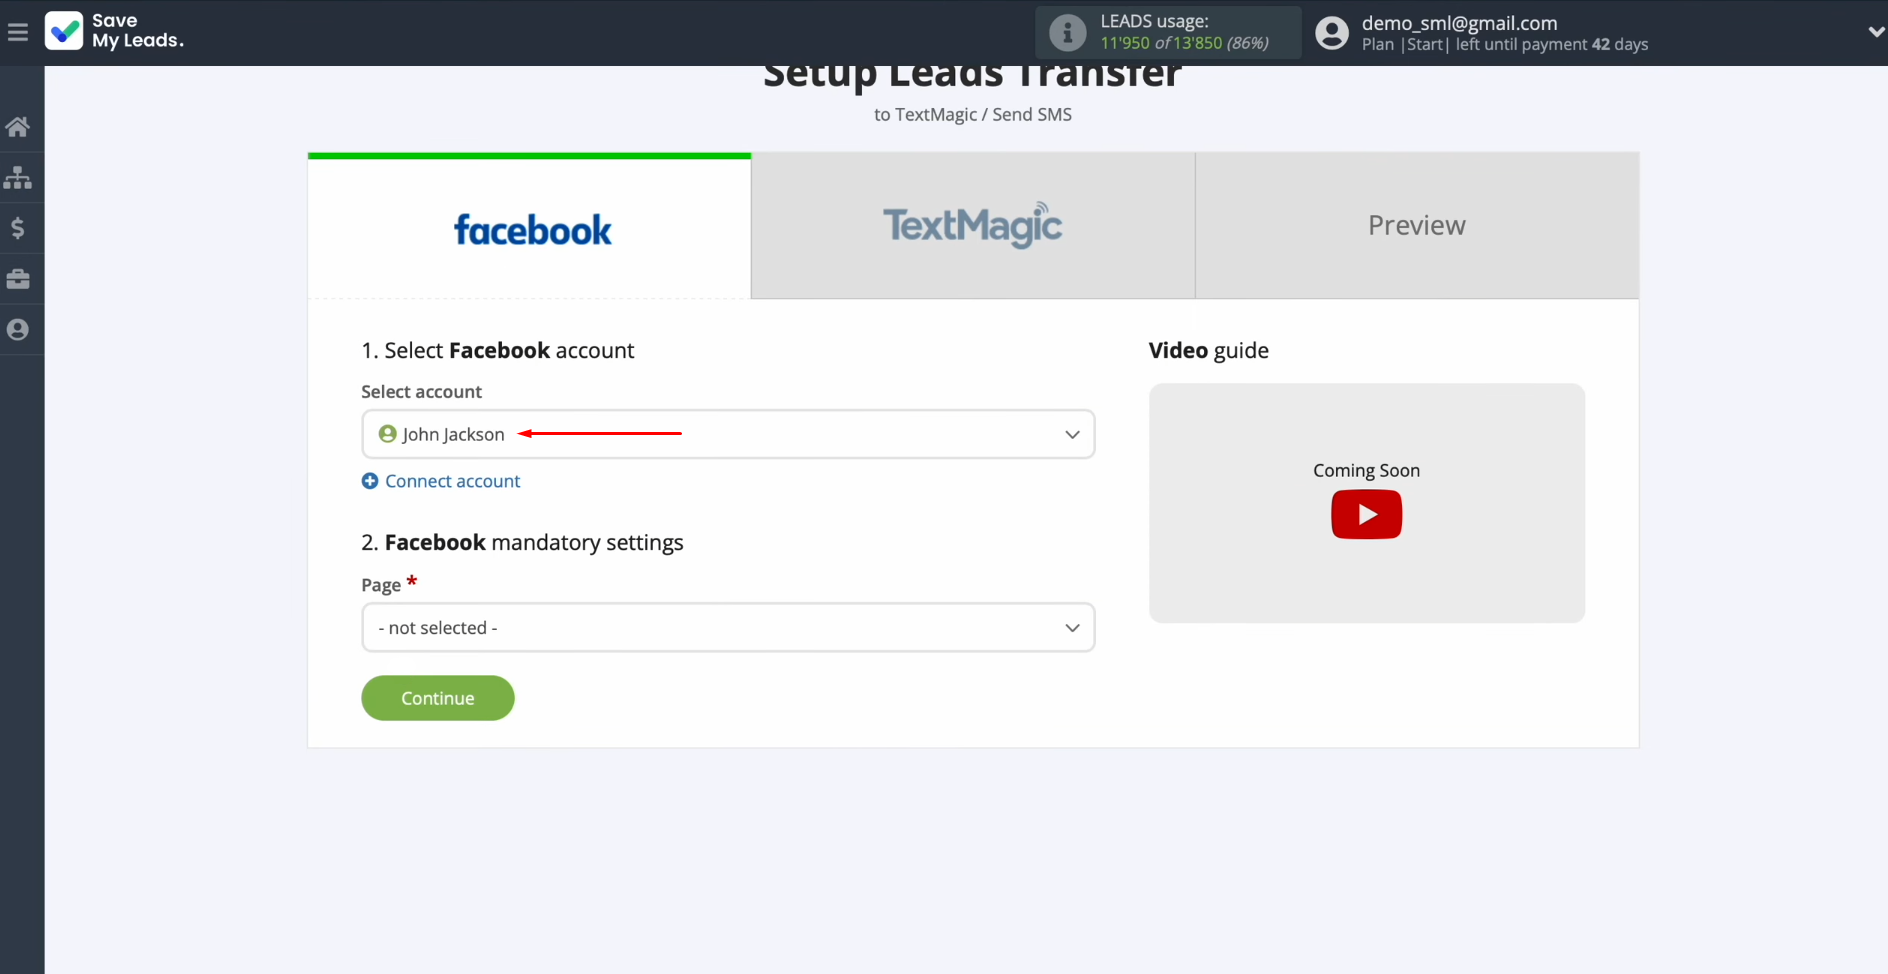The height and width of the screenshot is (974, 1888).
Task: Click the LEADS usage info icon
Action: coord(1067,33)
